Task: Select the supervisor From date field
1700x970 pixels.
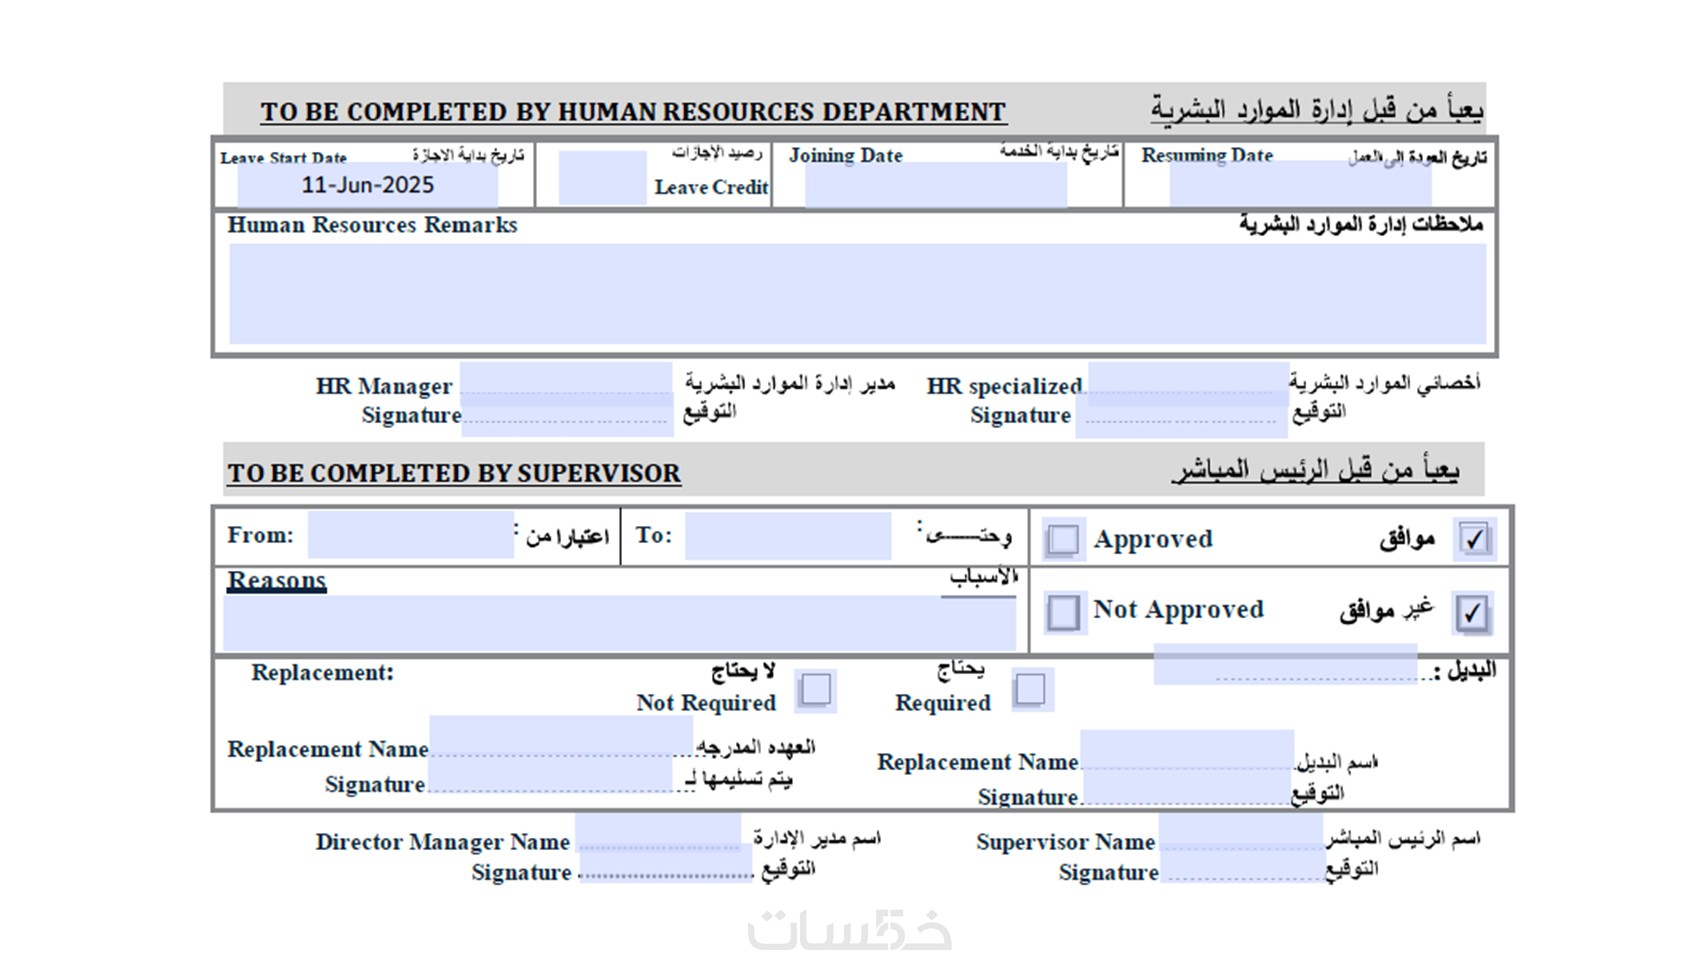Action: coord(411,535)
